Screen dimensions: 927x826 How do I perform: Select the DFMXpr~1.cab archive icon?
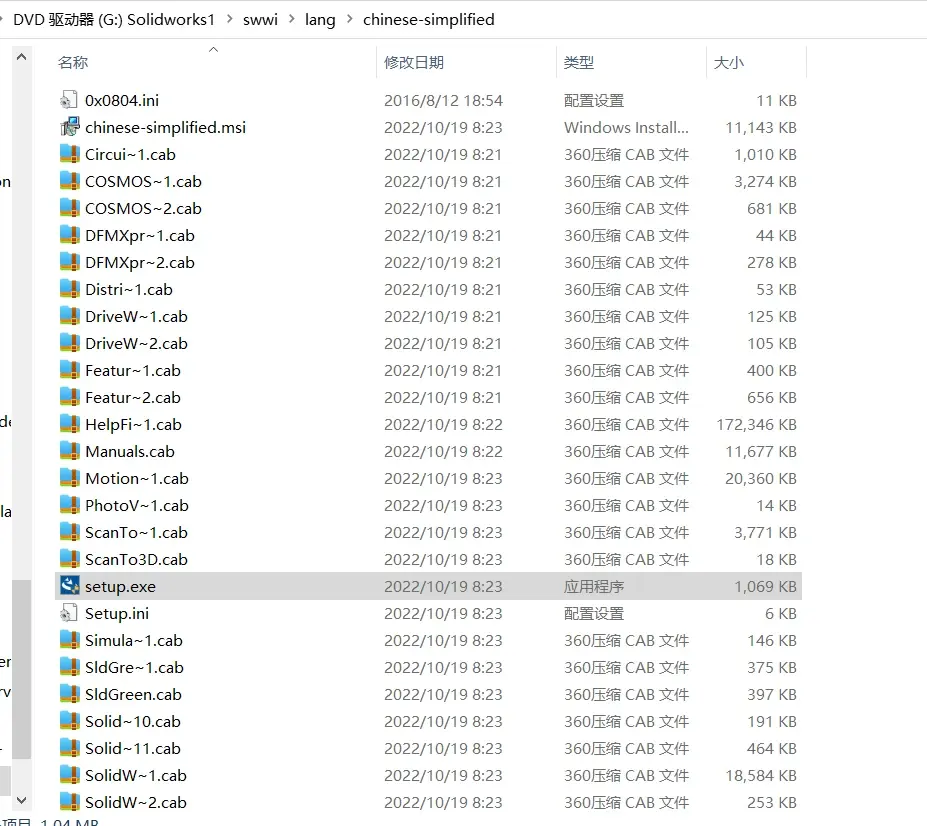(x=69, y=235)
